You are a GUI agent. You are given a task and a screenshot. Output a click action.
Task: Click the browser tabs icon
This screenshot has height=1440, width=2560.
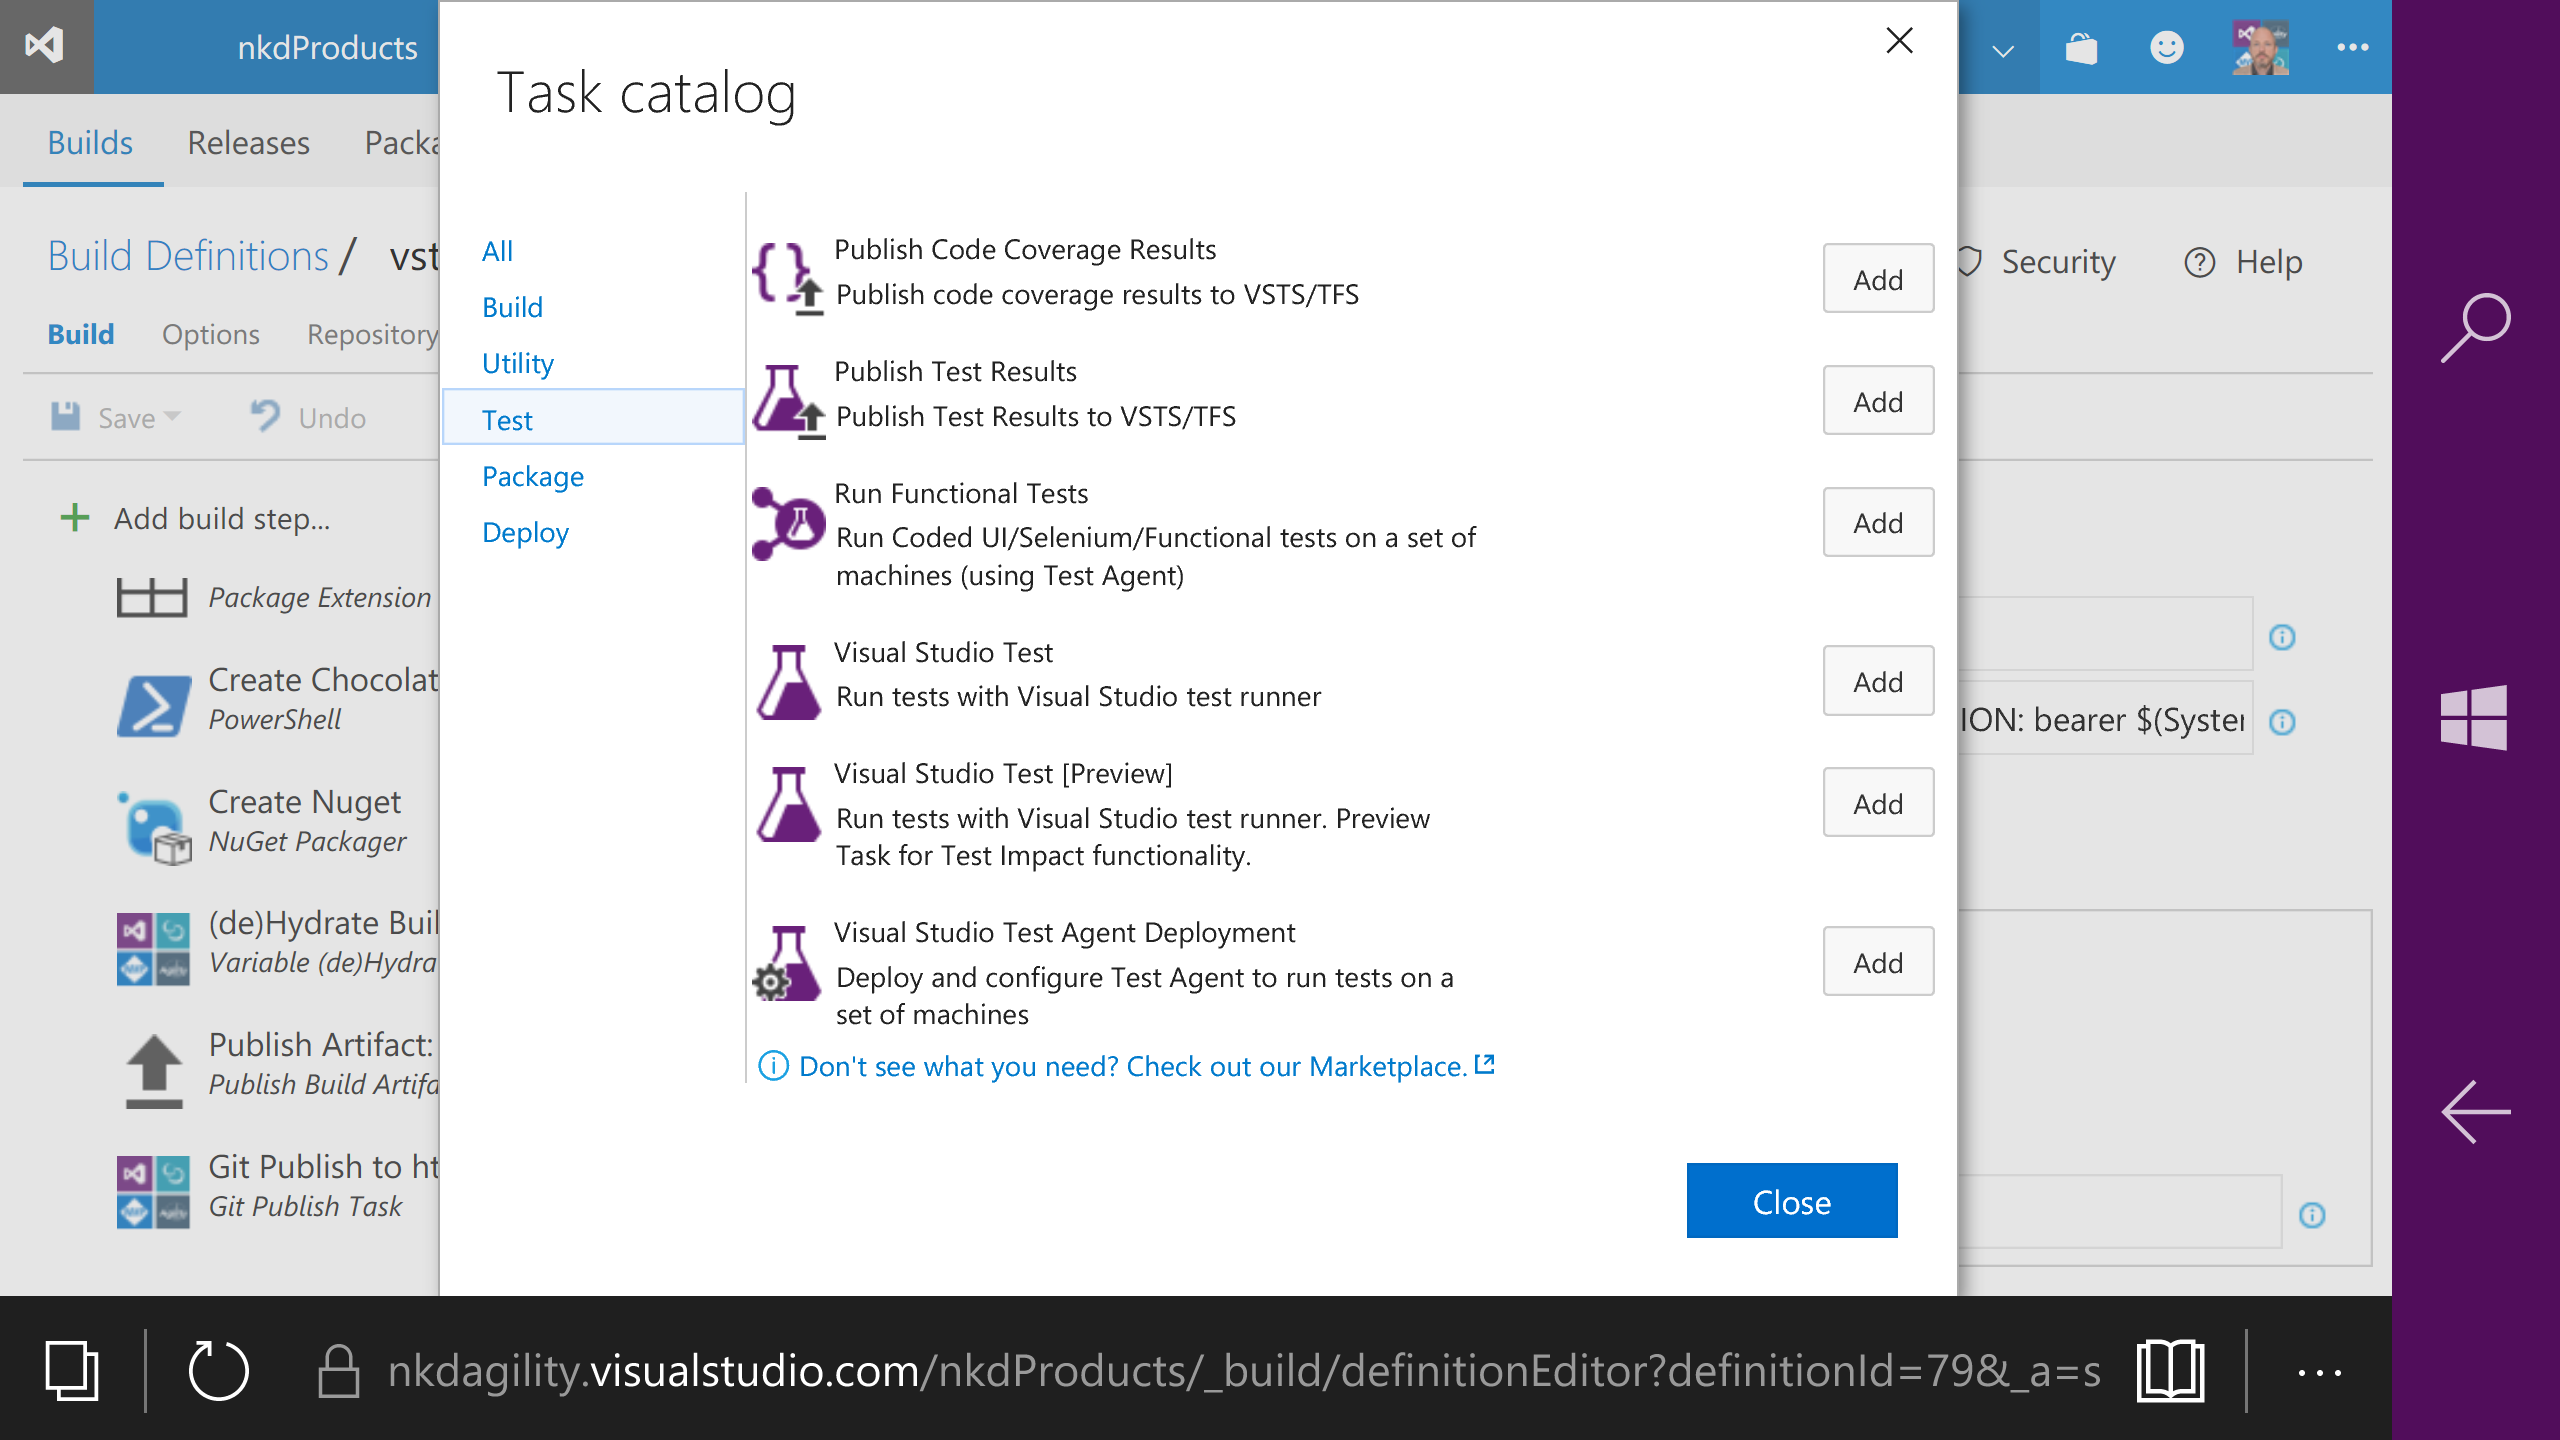tap(72, 1370)
